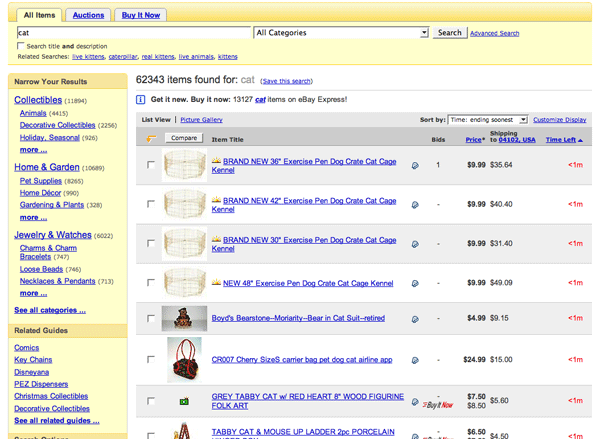600x439 pixels.
Task: Click related search caterpillar
Action: click(x=123, y=57)
